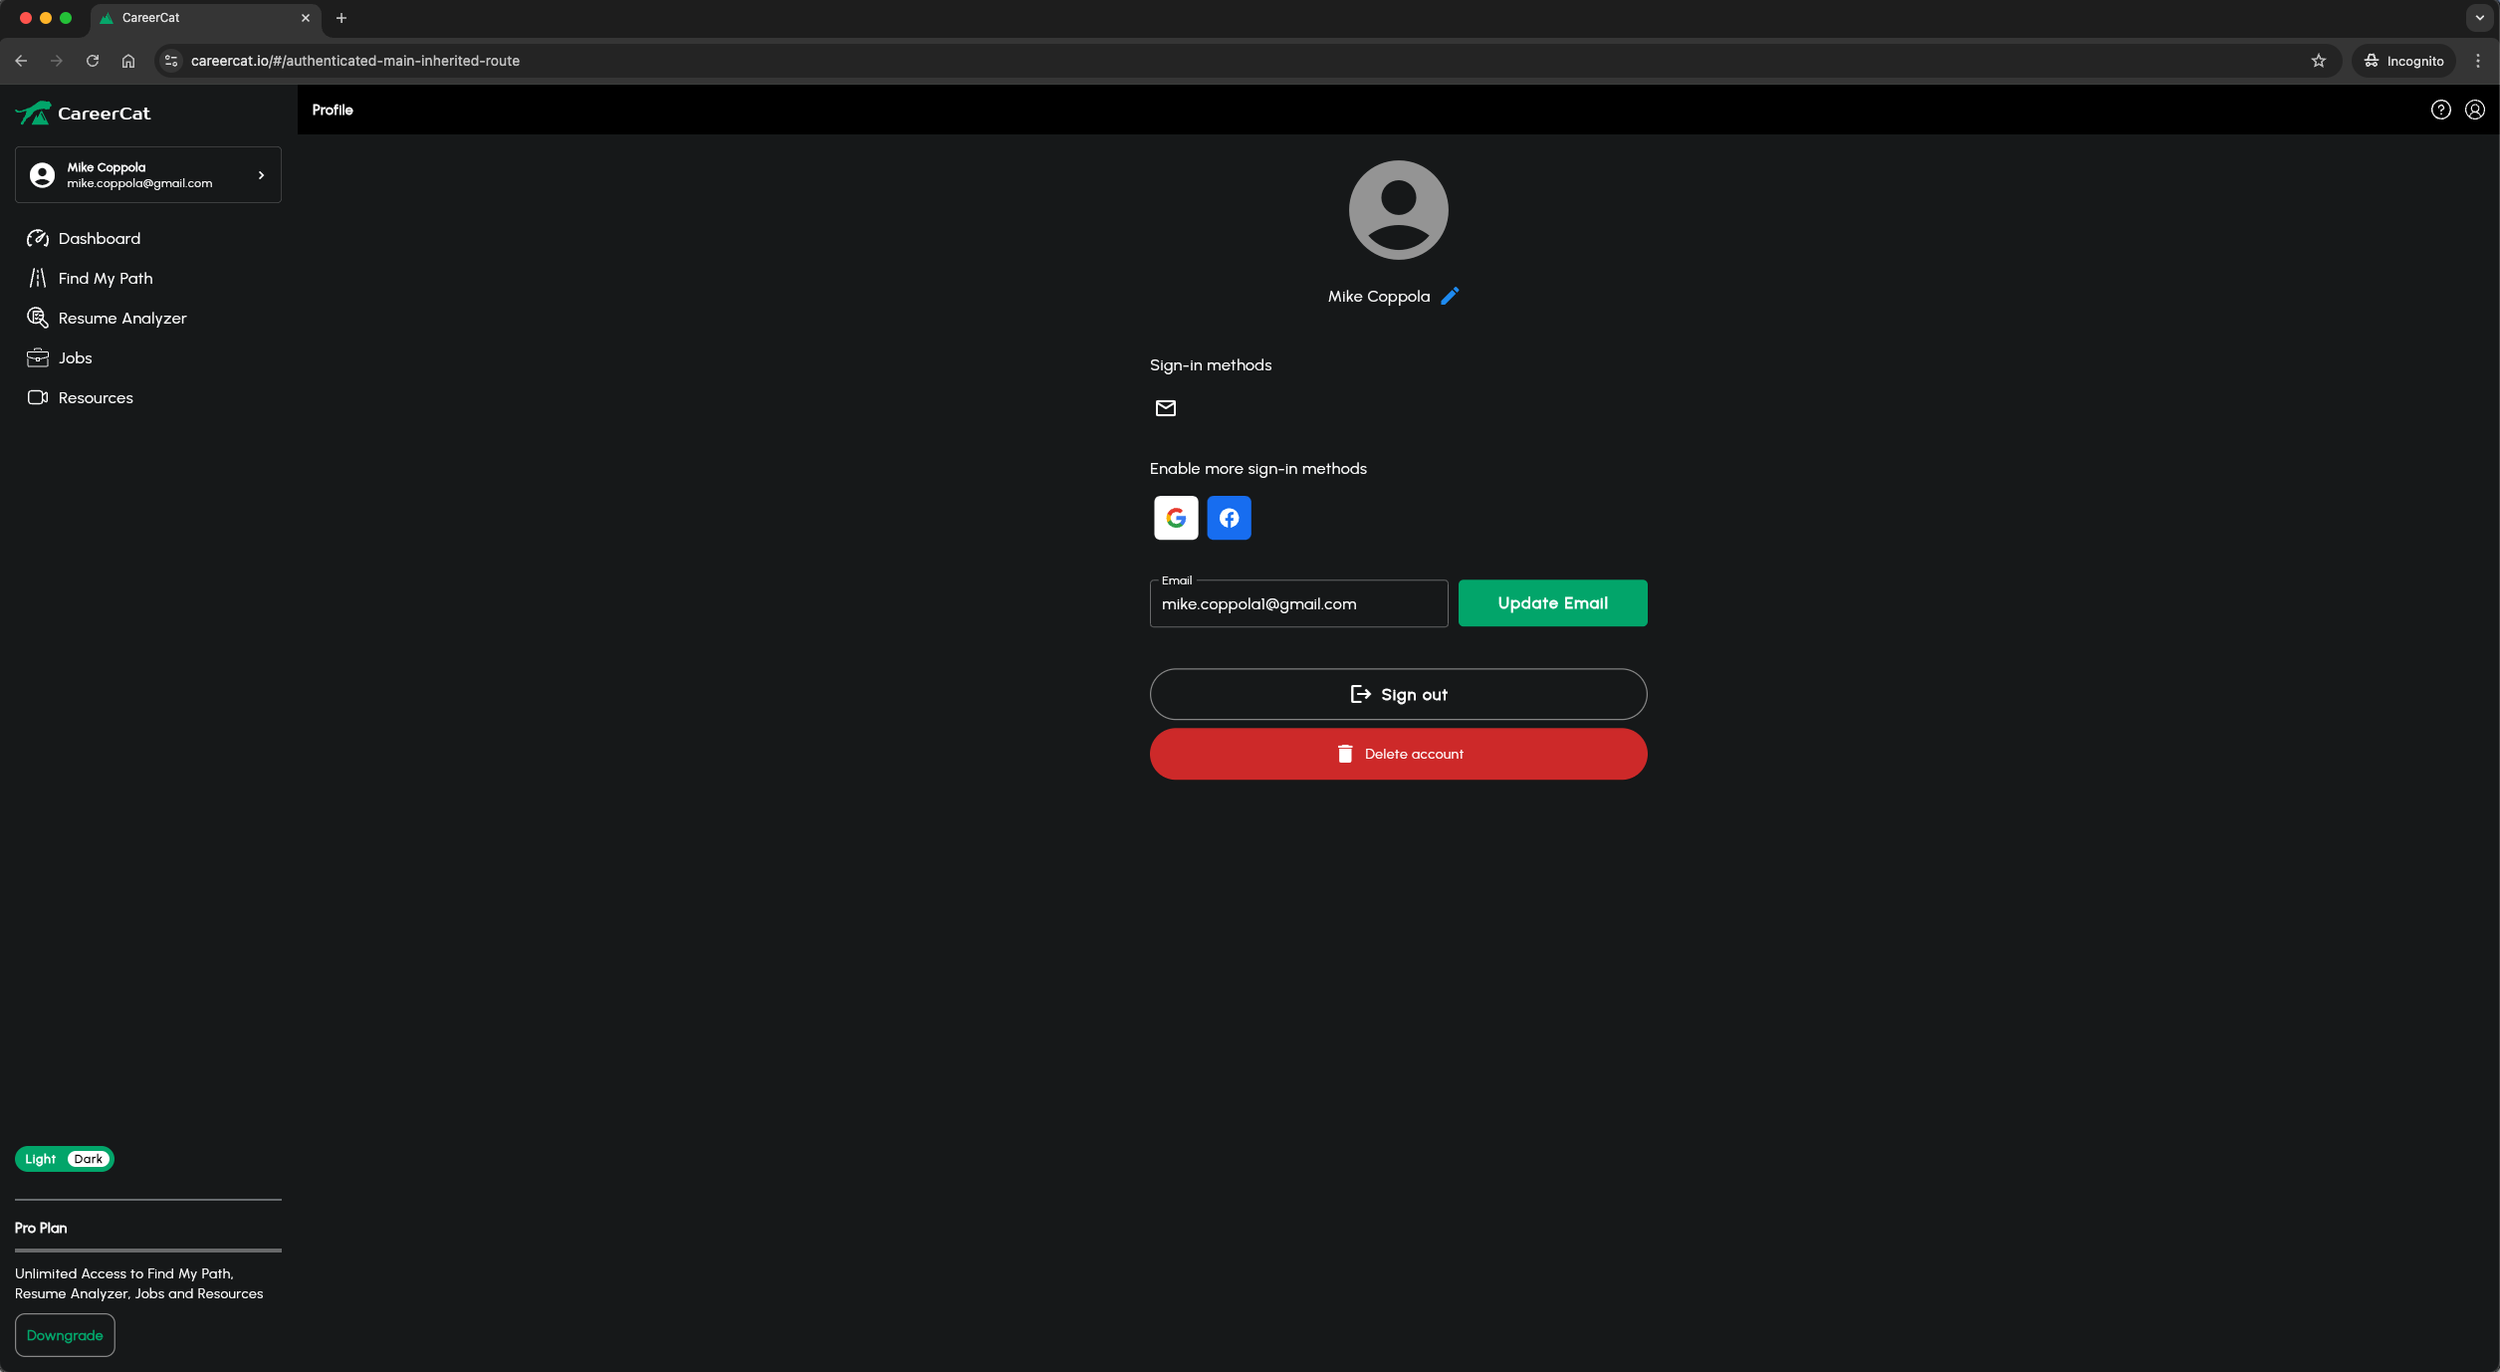Screen dimensions: 2500x1372
Task: Click the CareerCat logo
Action: pos(83,113)
